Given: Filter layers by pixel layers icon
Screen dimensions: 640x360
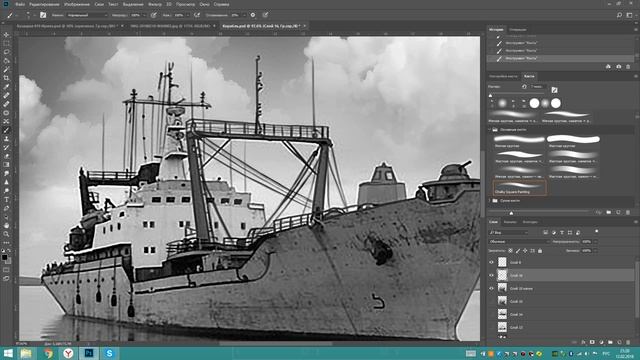Looking at the screenshot, I should coord(546,232).
